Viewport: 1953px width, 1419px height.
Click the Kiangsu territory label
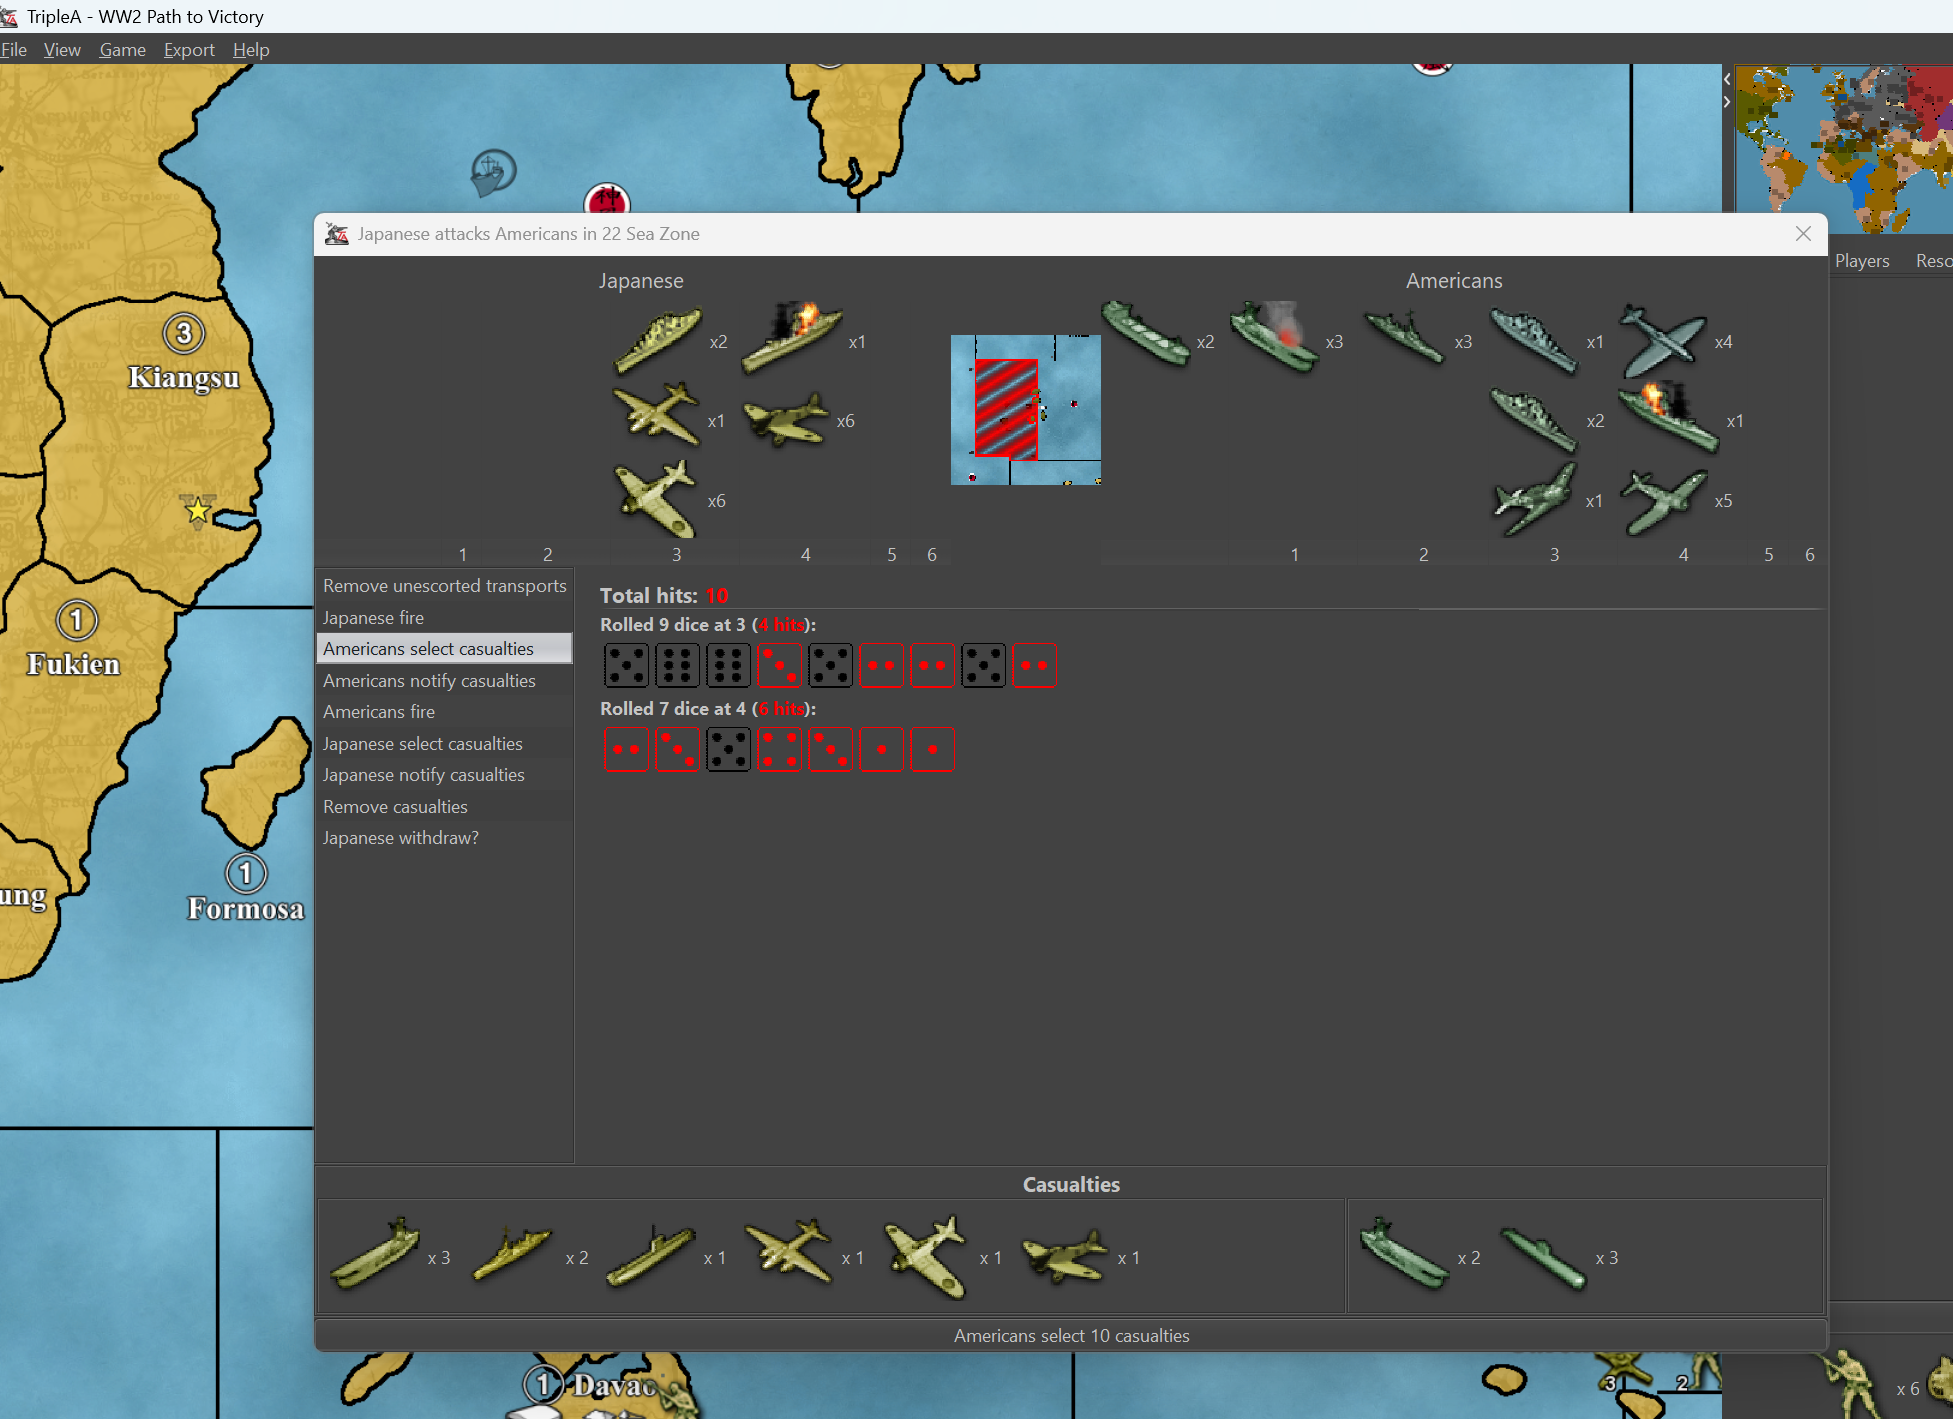pos(184,378)
